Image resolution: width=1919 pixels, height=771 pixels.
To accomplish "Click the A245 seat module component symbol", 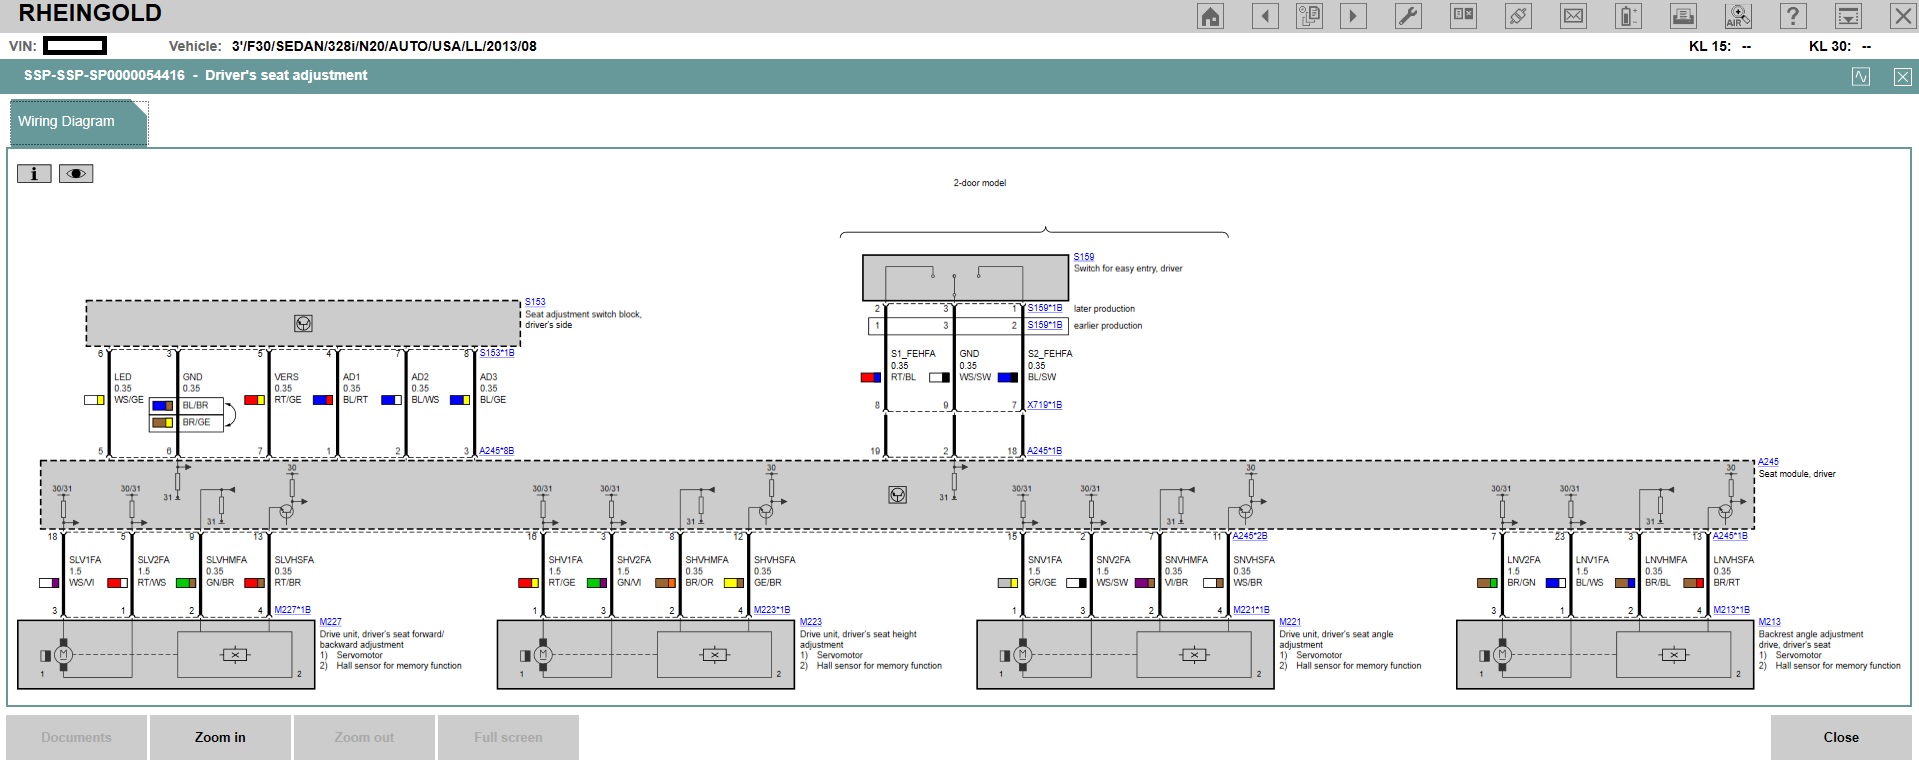I will [898, 495].
